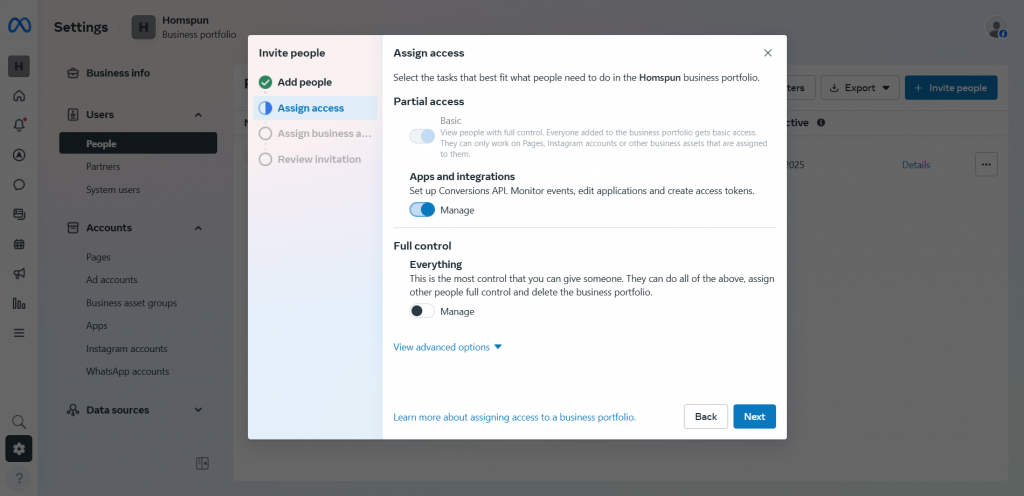Collapse the Users section chevron
1024x496 pixels.
coord(199,115)
